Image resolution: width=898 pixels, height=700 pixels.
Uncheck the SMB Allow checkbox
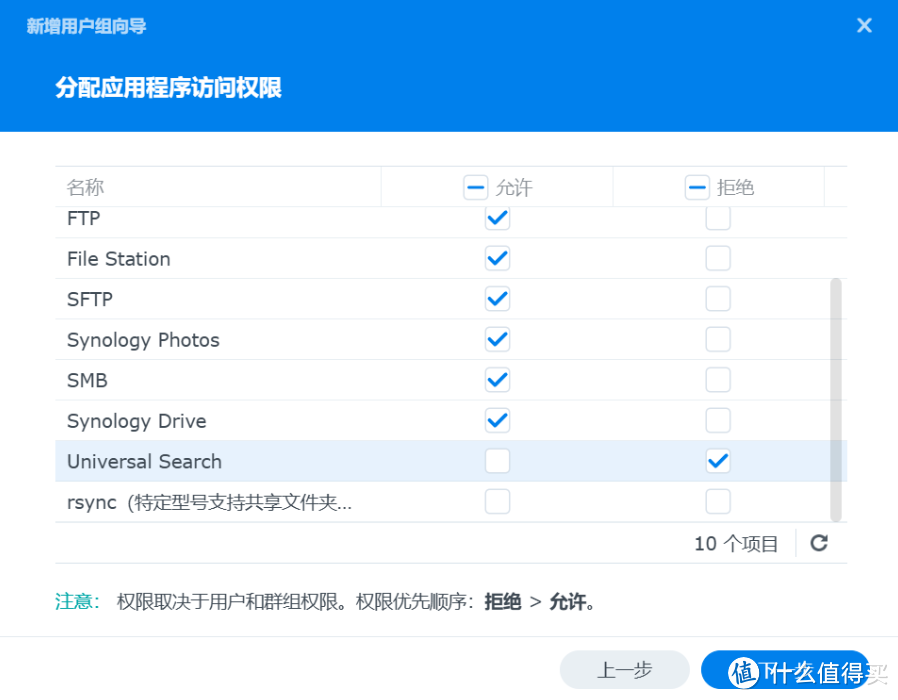(x=497, y=380)
